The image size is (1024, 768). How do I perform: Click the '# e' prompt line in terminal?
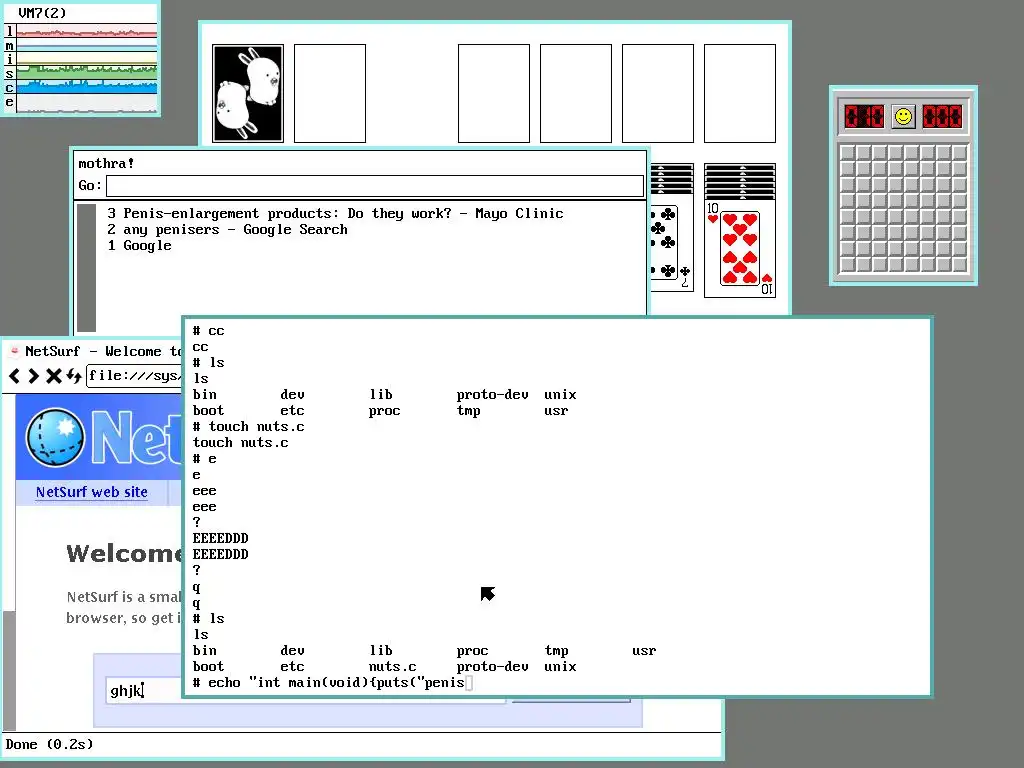point(204,458)
